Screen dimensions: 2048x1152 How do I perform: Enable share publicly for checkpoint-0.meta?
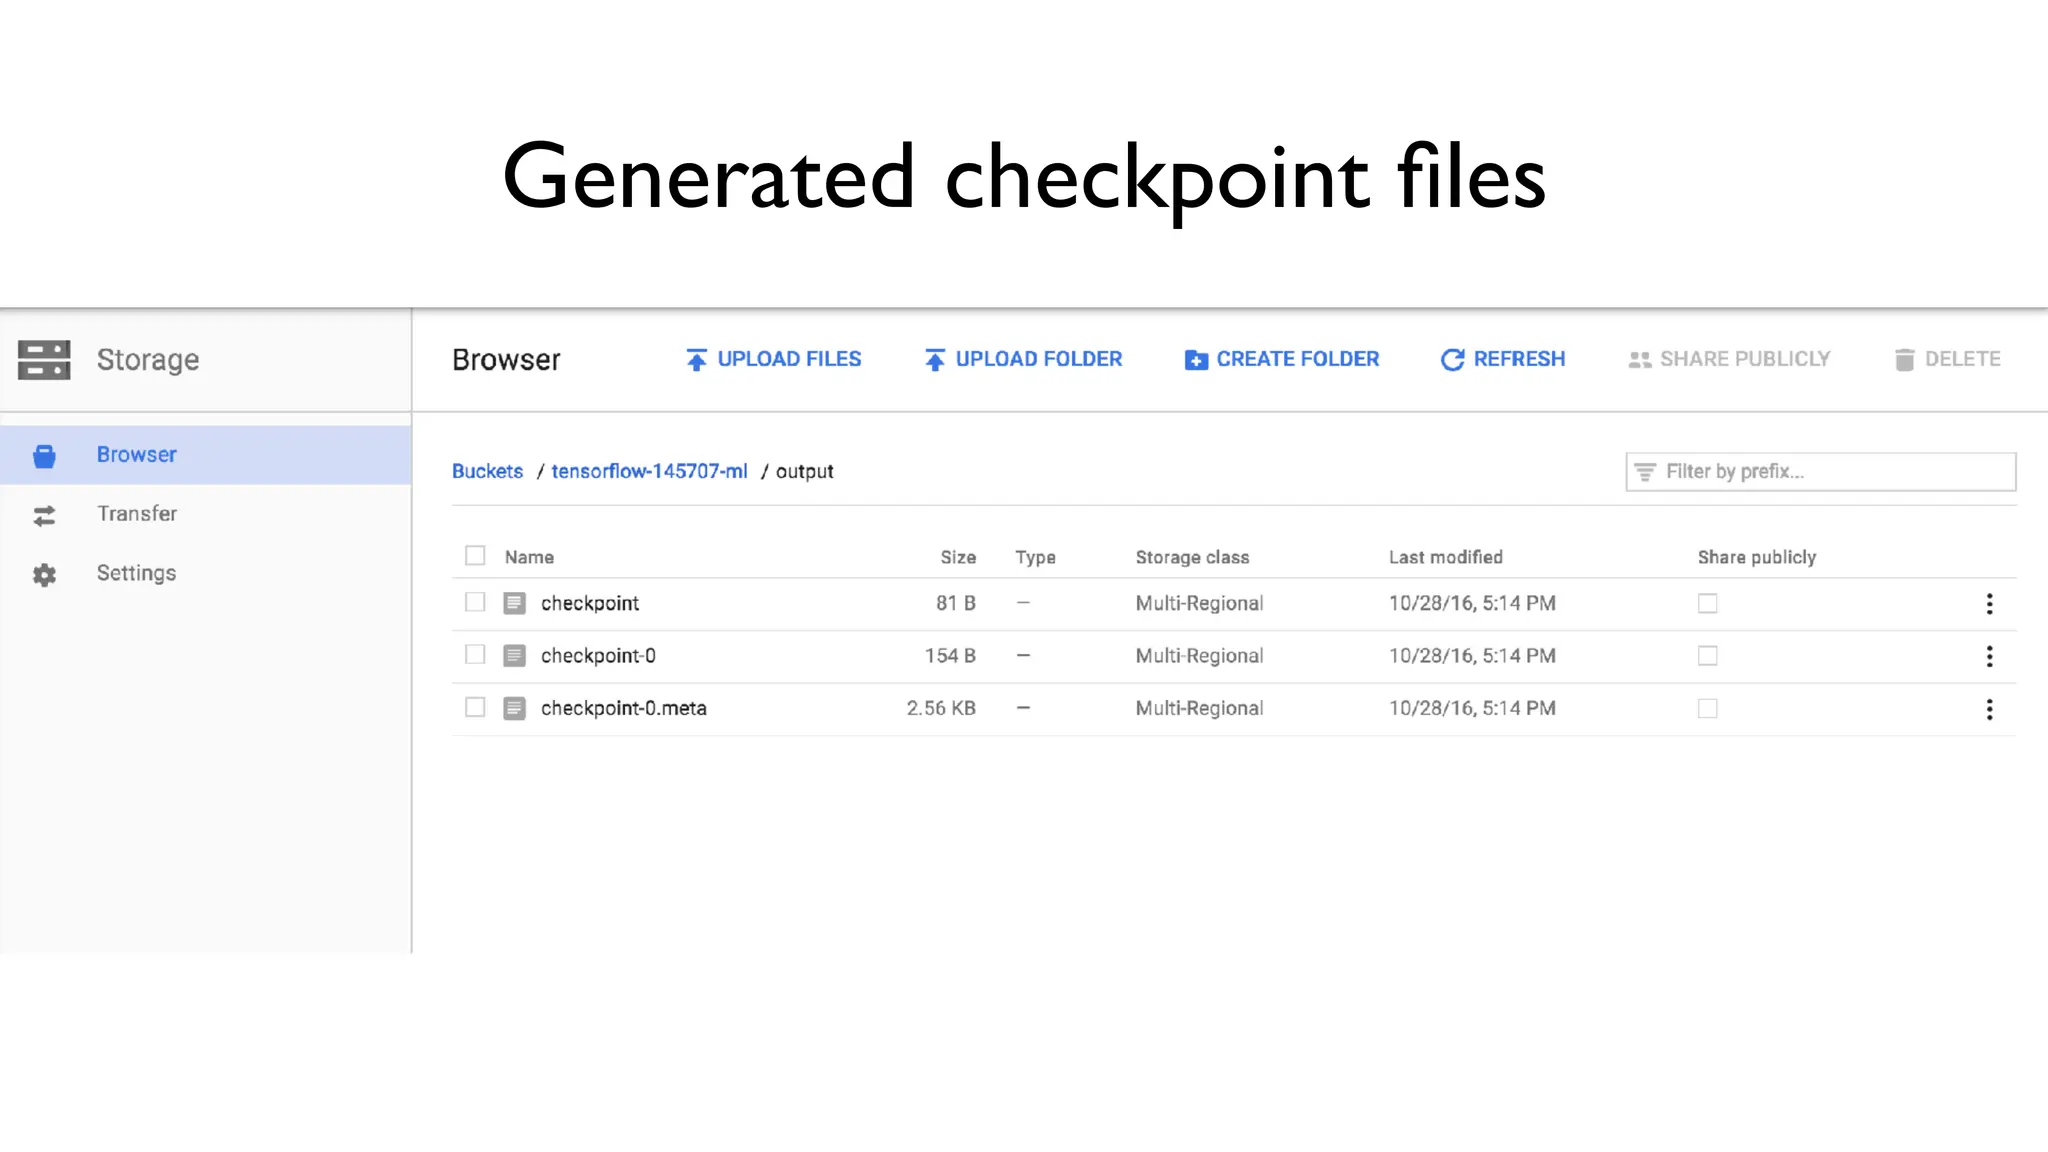[1707, 709]
